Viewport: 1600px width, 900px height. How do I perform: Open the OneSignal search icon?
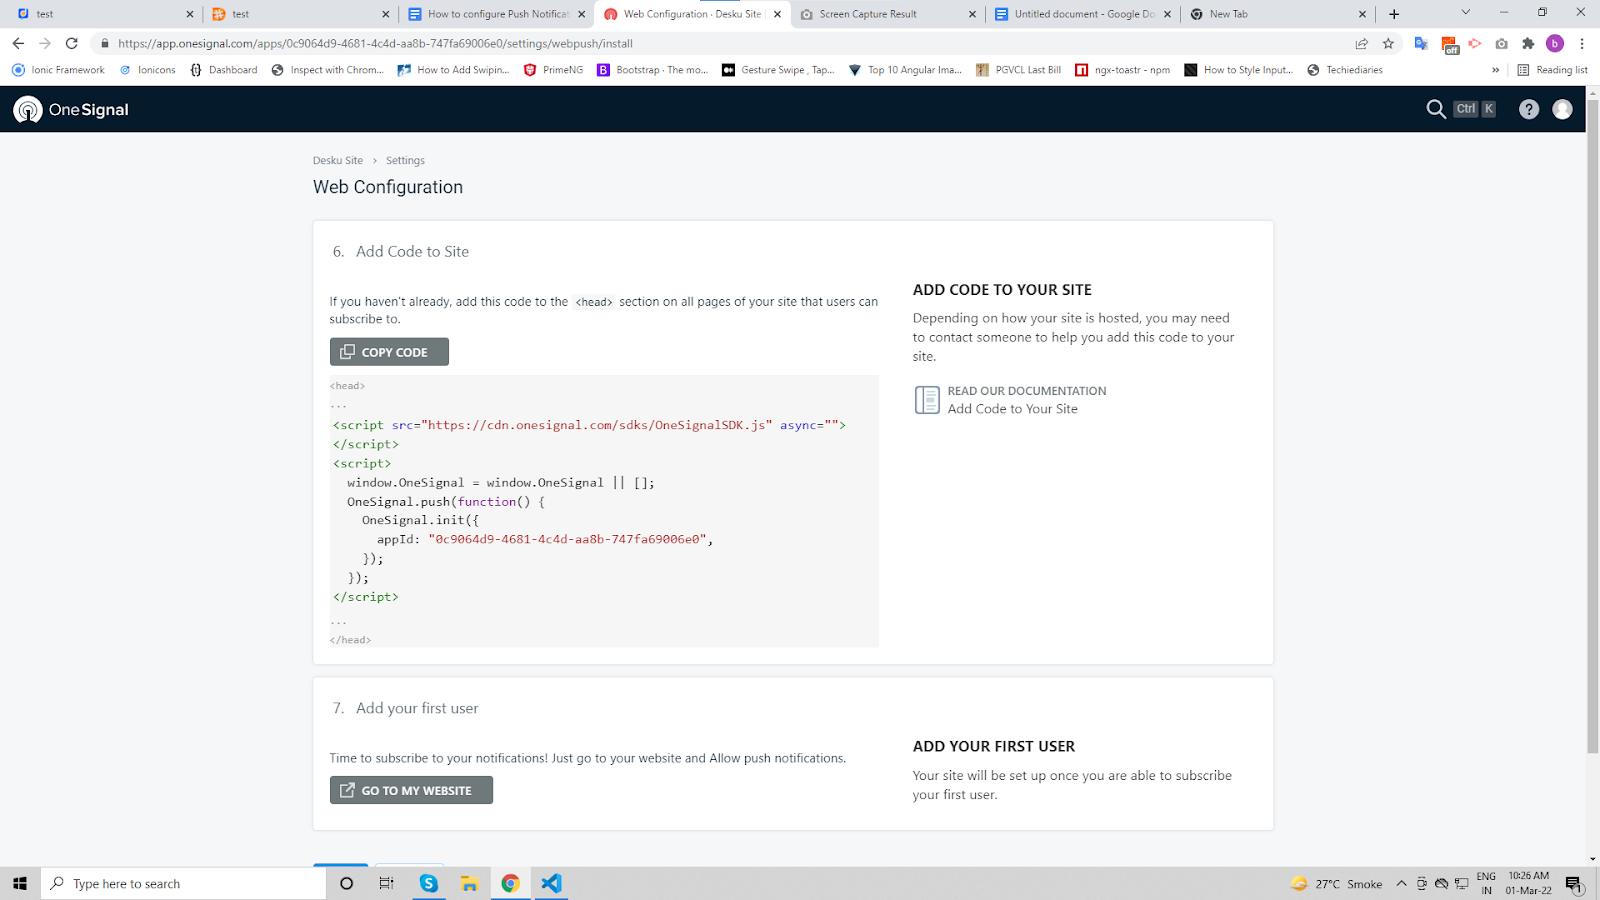[x=1436, y=109]
